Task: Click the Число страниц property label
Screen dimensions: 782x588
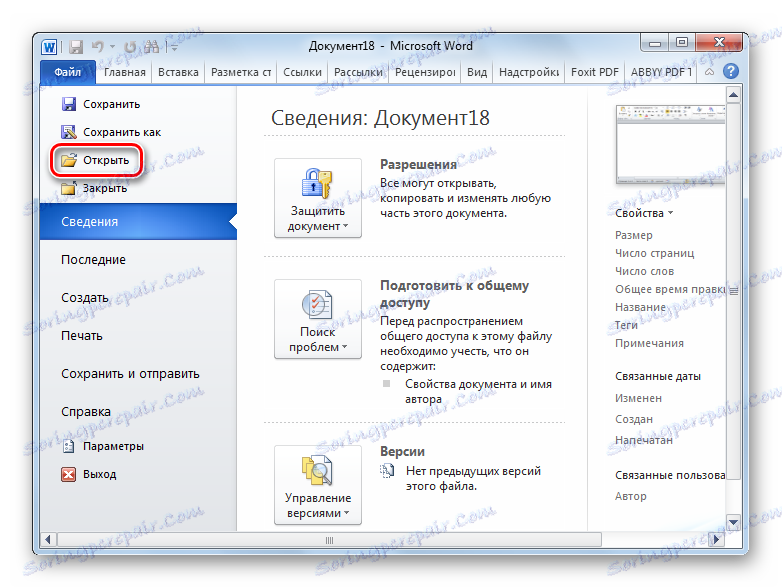Action: click(x=654, y=253)
